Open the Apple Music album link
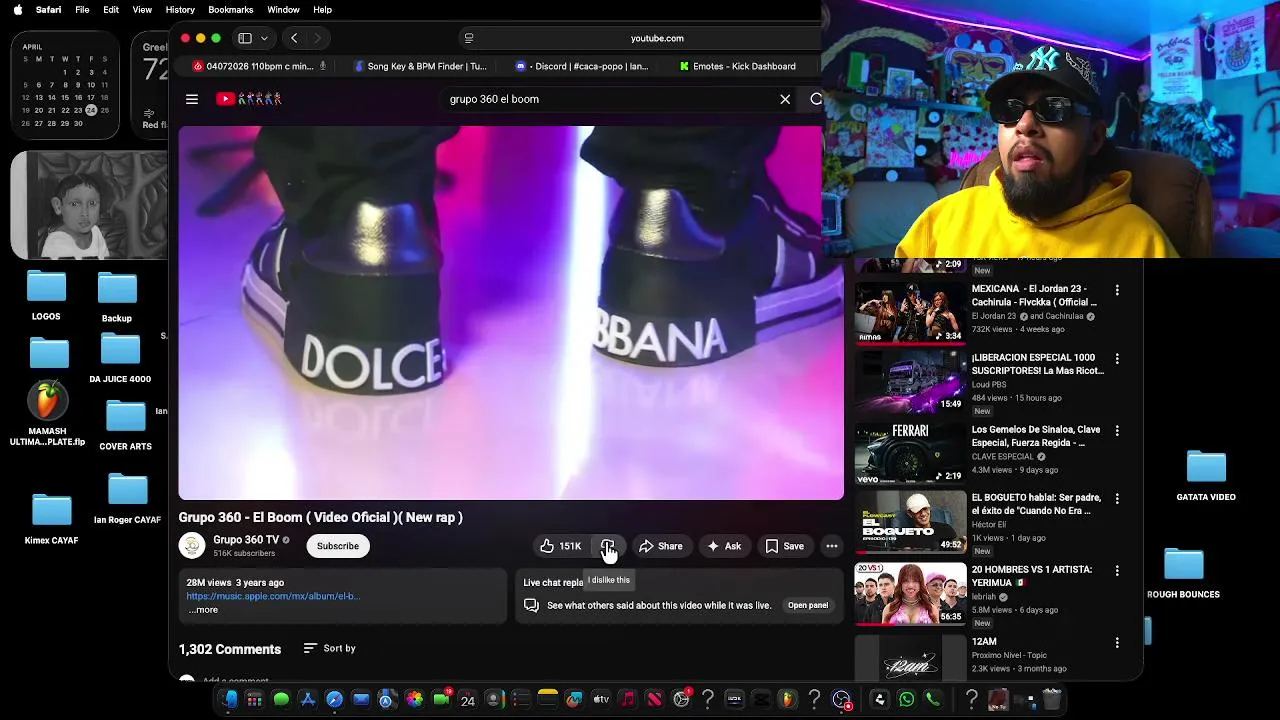The image size is (1280, 720). coord(273,596)
